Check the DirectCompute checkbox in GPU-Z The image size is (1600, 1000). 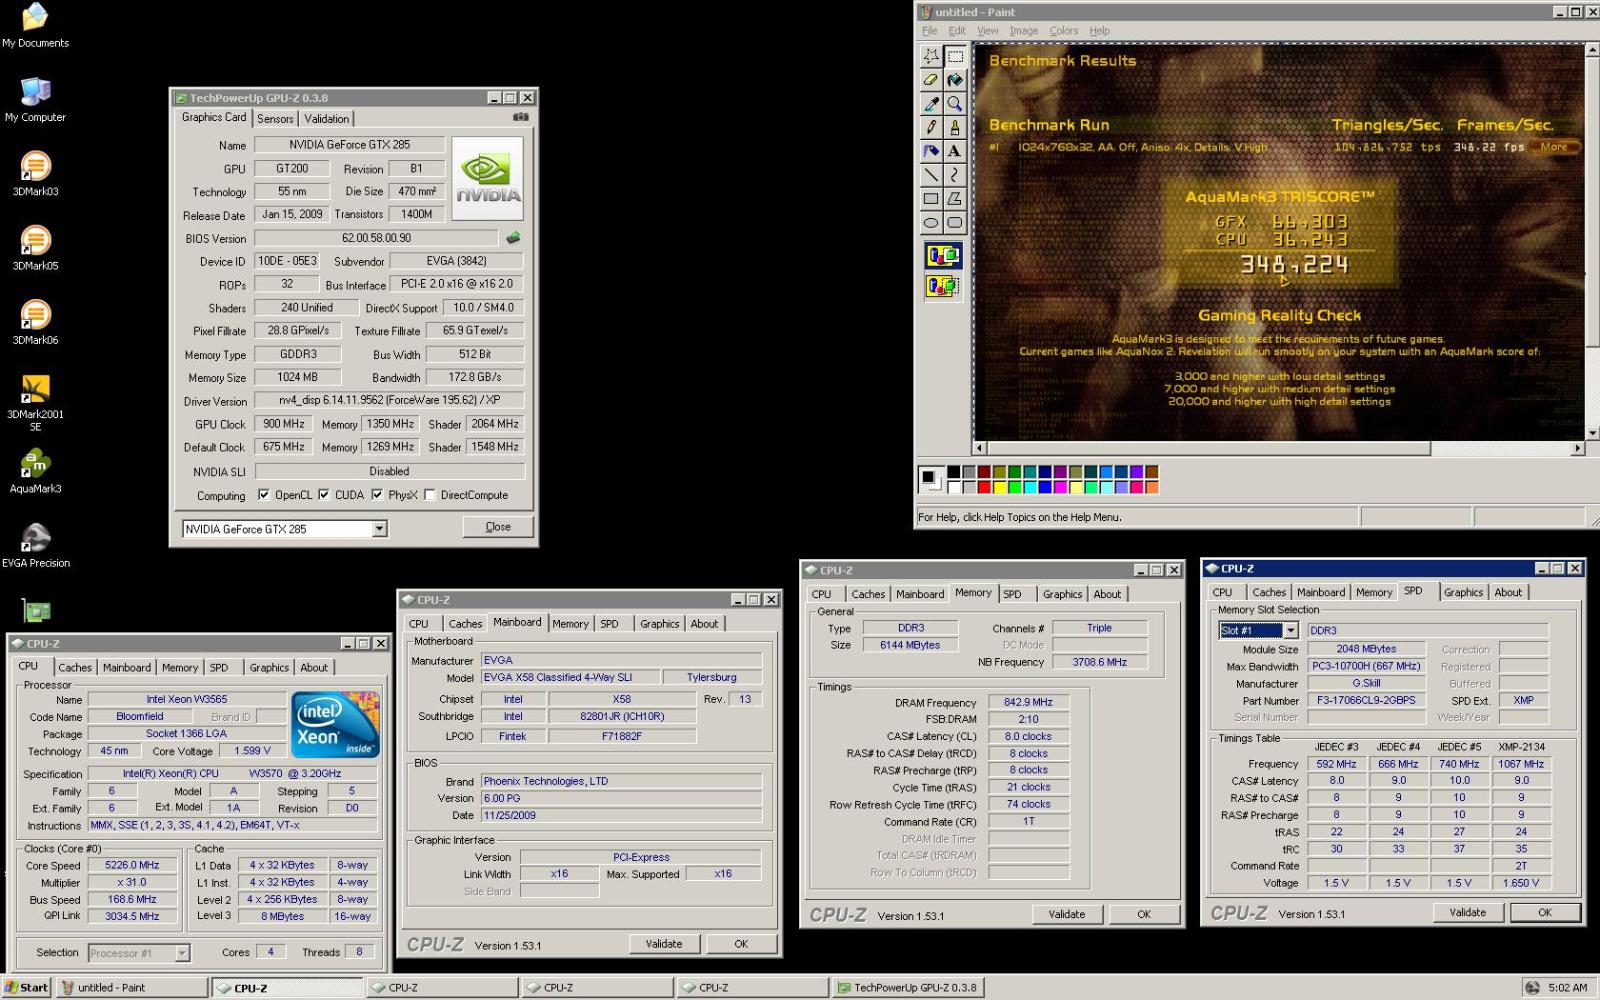[429, 494]
